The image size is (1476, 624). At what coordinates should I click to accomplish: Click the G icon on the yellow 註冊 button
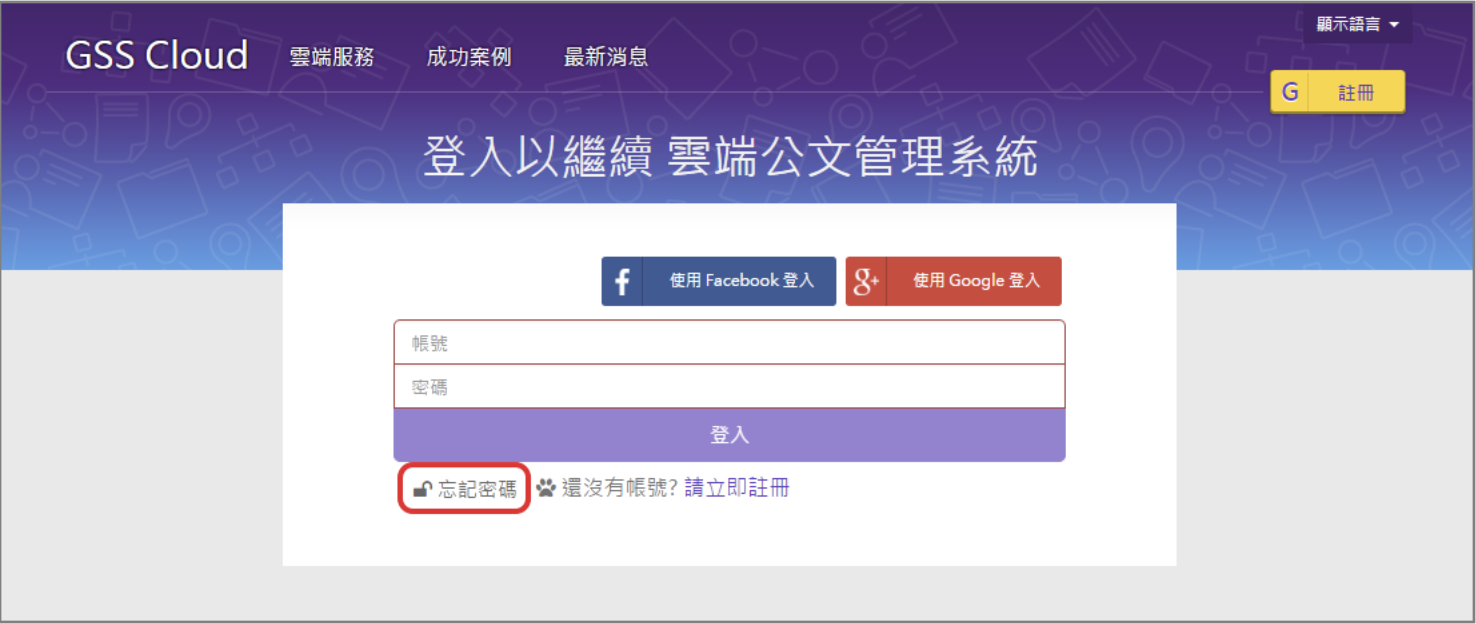tap(1290, 92)
